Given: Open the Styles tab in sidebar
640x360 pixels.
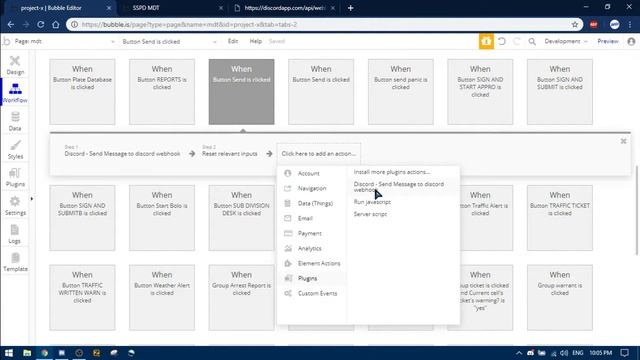Looking at the screenshot, I should 15,149.
